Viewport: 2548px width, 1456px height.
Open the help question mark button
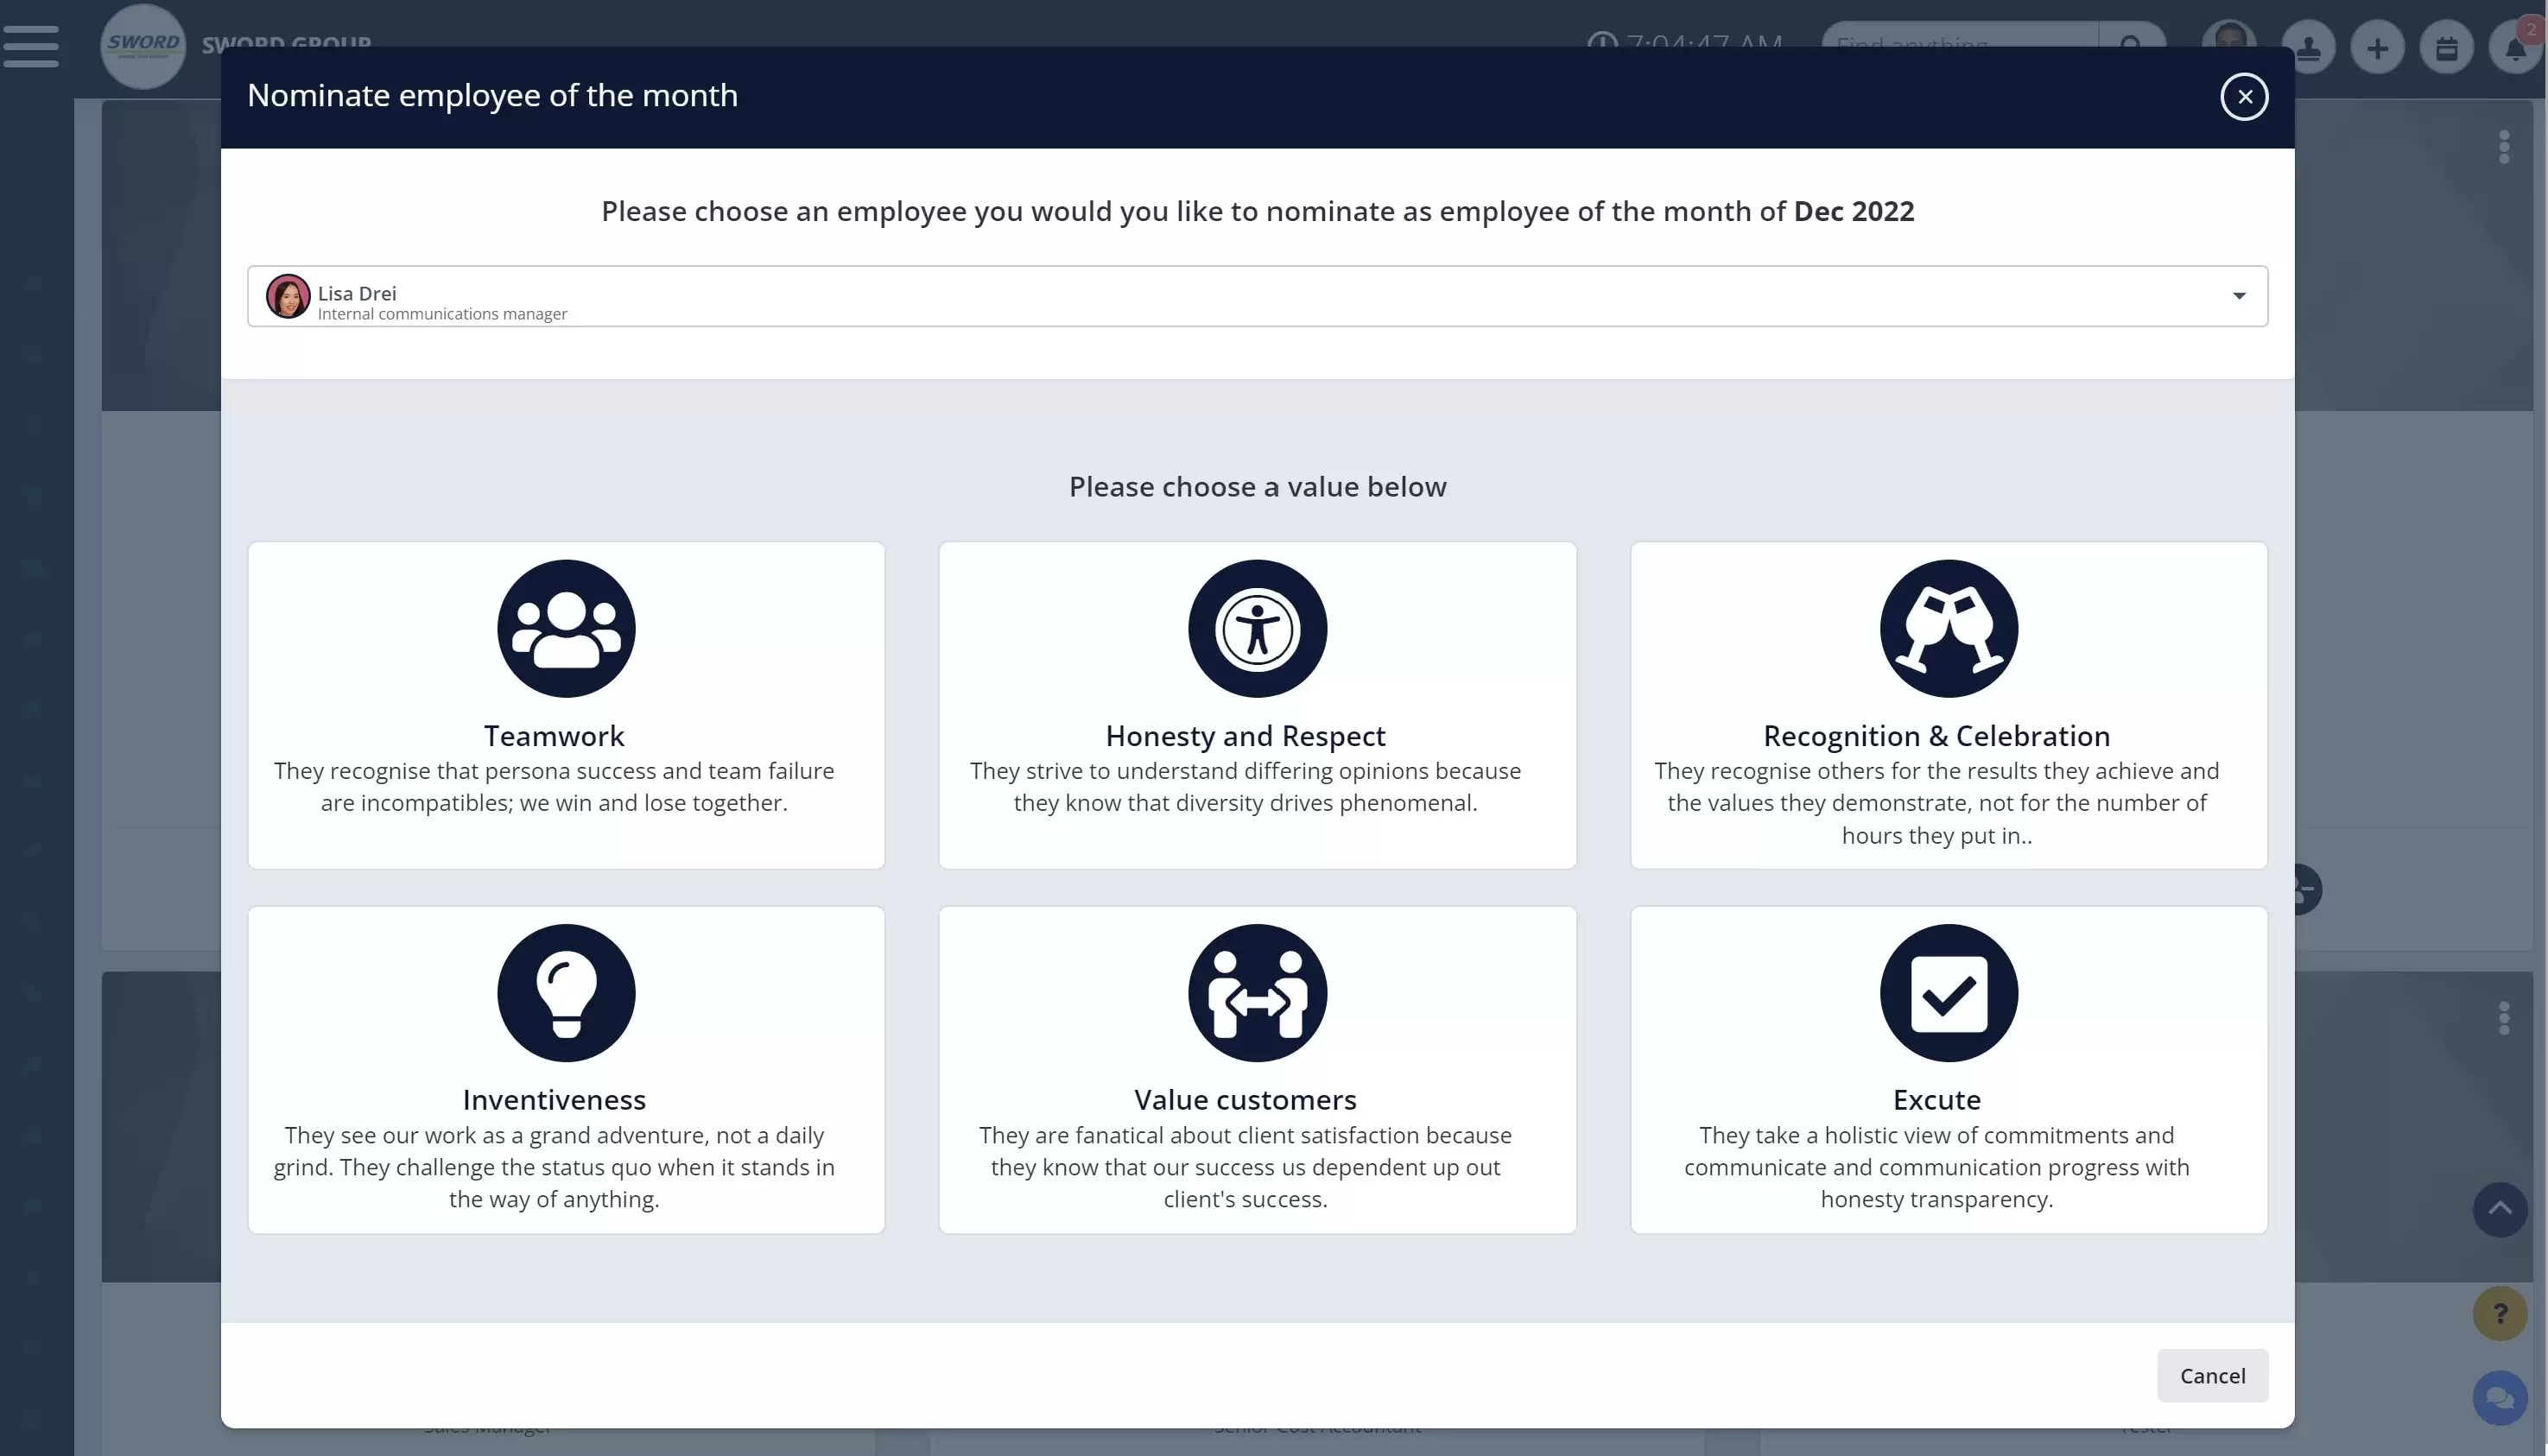tap(2500, 1313)
